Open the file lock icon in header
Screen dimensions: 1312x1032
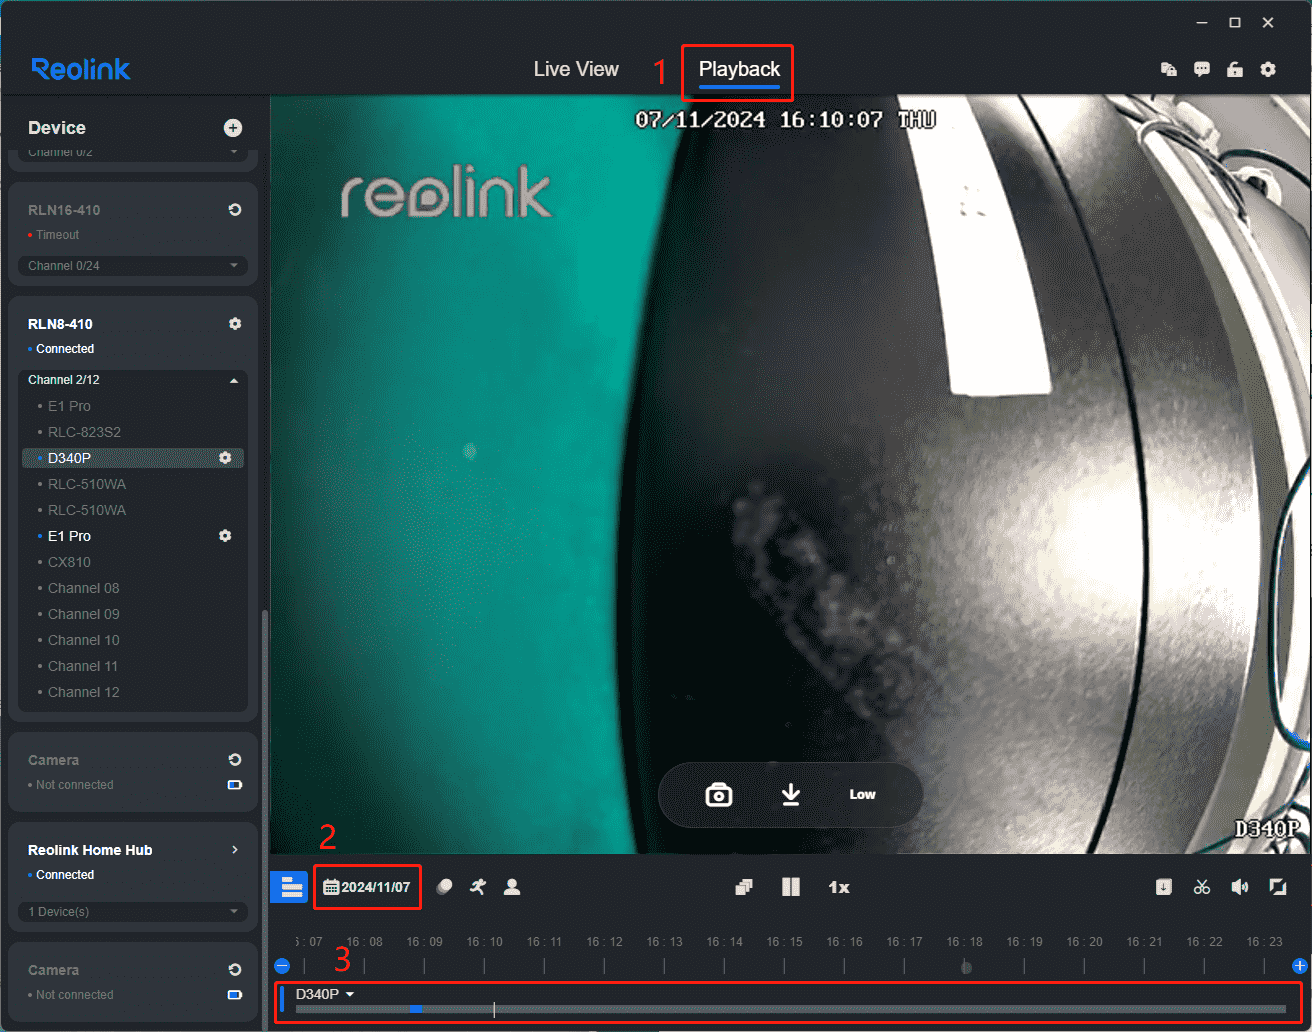1168,69
